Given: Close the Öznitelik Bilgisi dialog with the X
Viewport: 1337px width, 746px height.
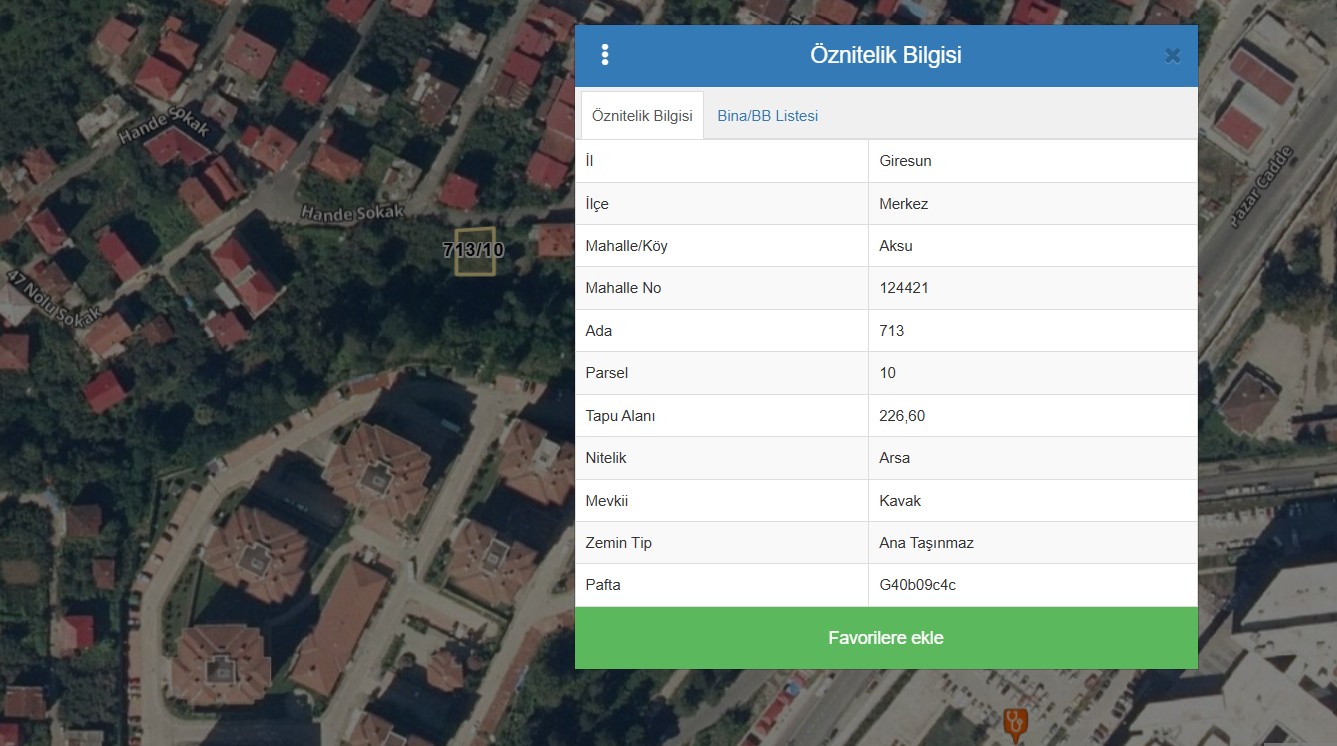Looking at the screenshot, I should pyautogui.click(x=1172, y=56).
